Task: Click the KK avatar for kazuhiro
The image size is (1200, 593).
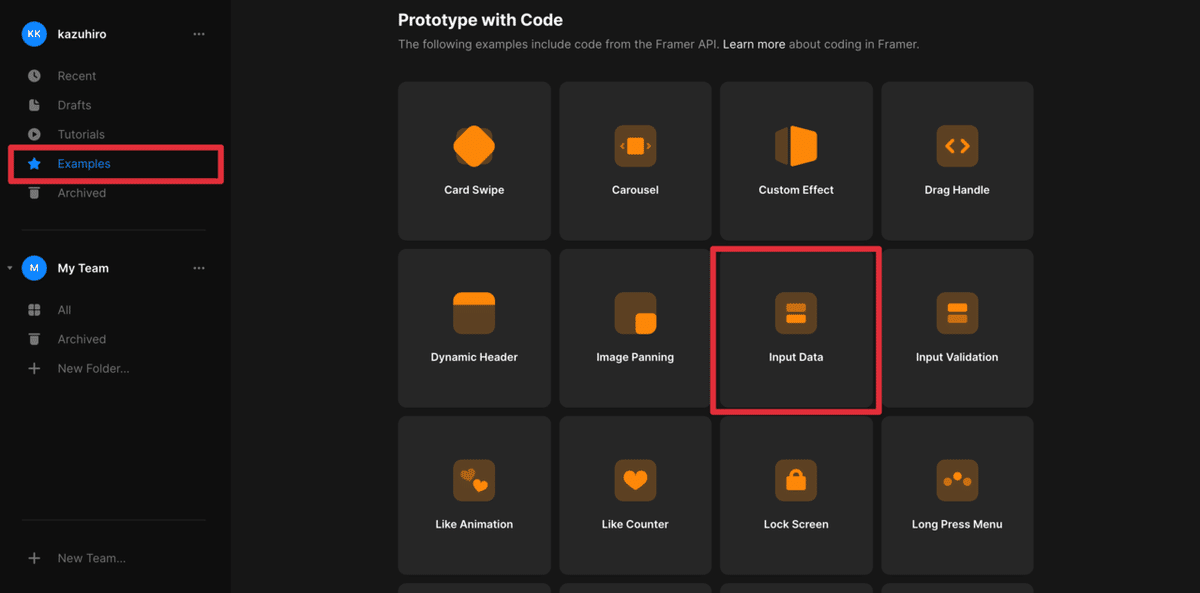Action: 34,34
